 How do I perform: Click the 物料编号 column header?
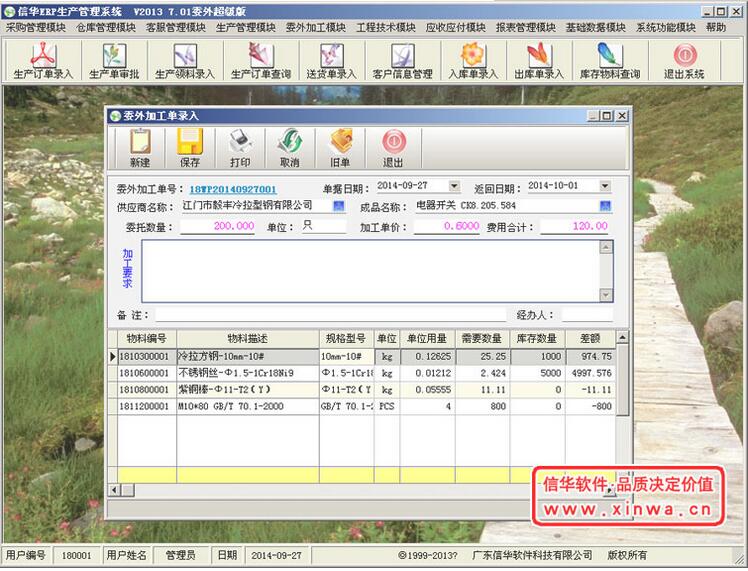147,339
